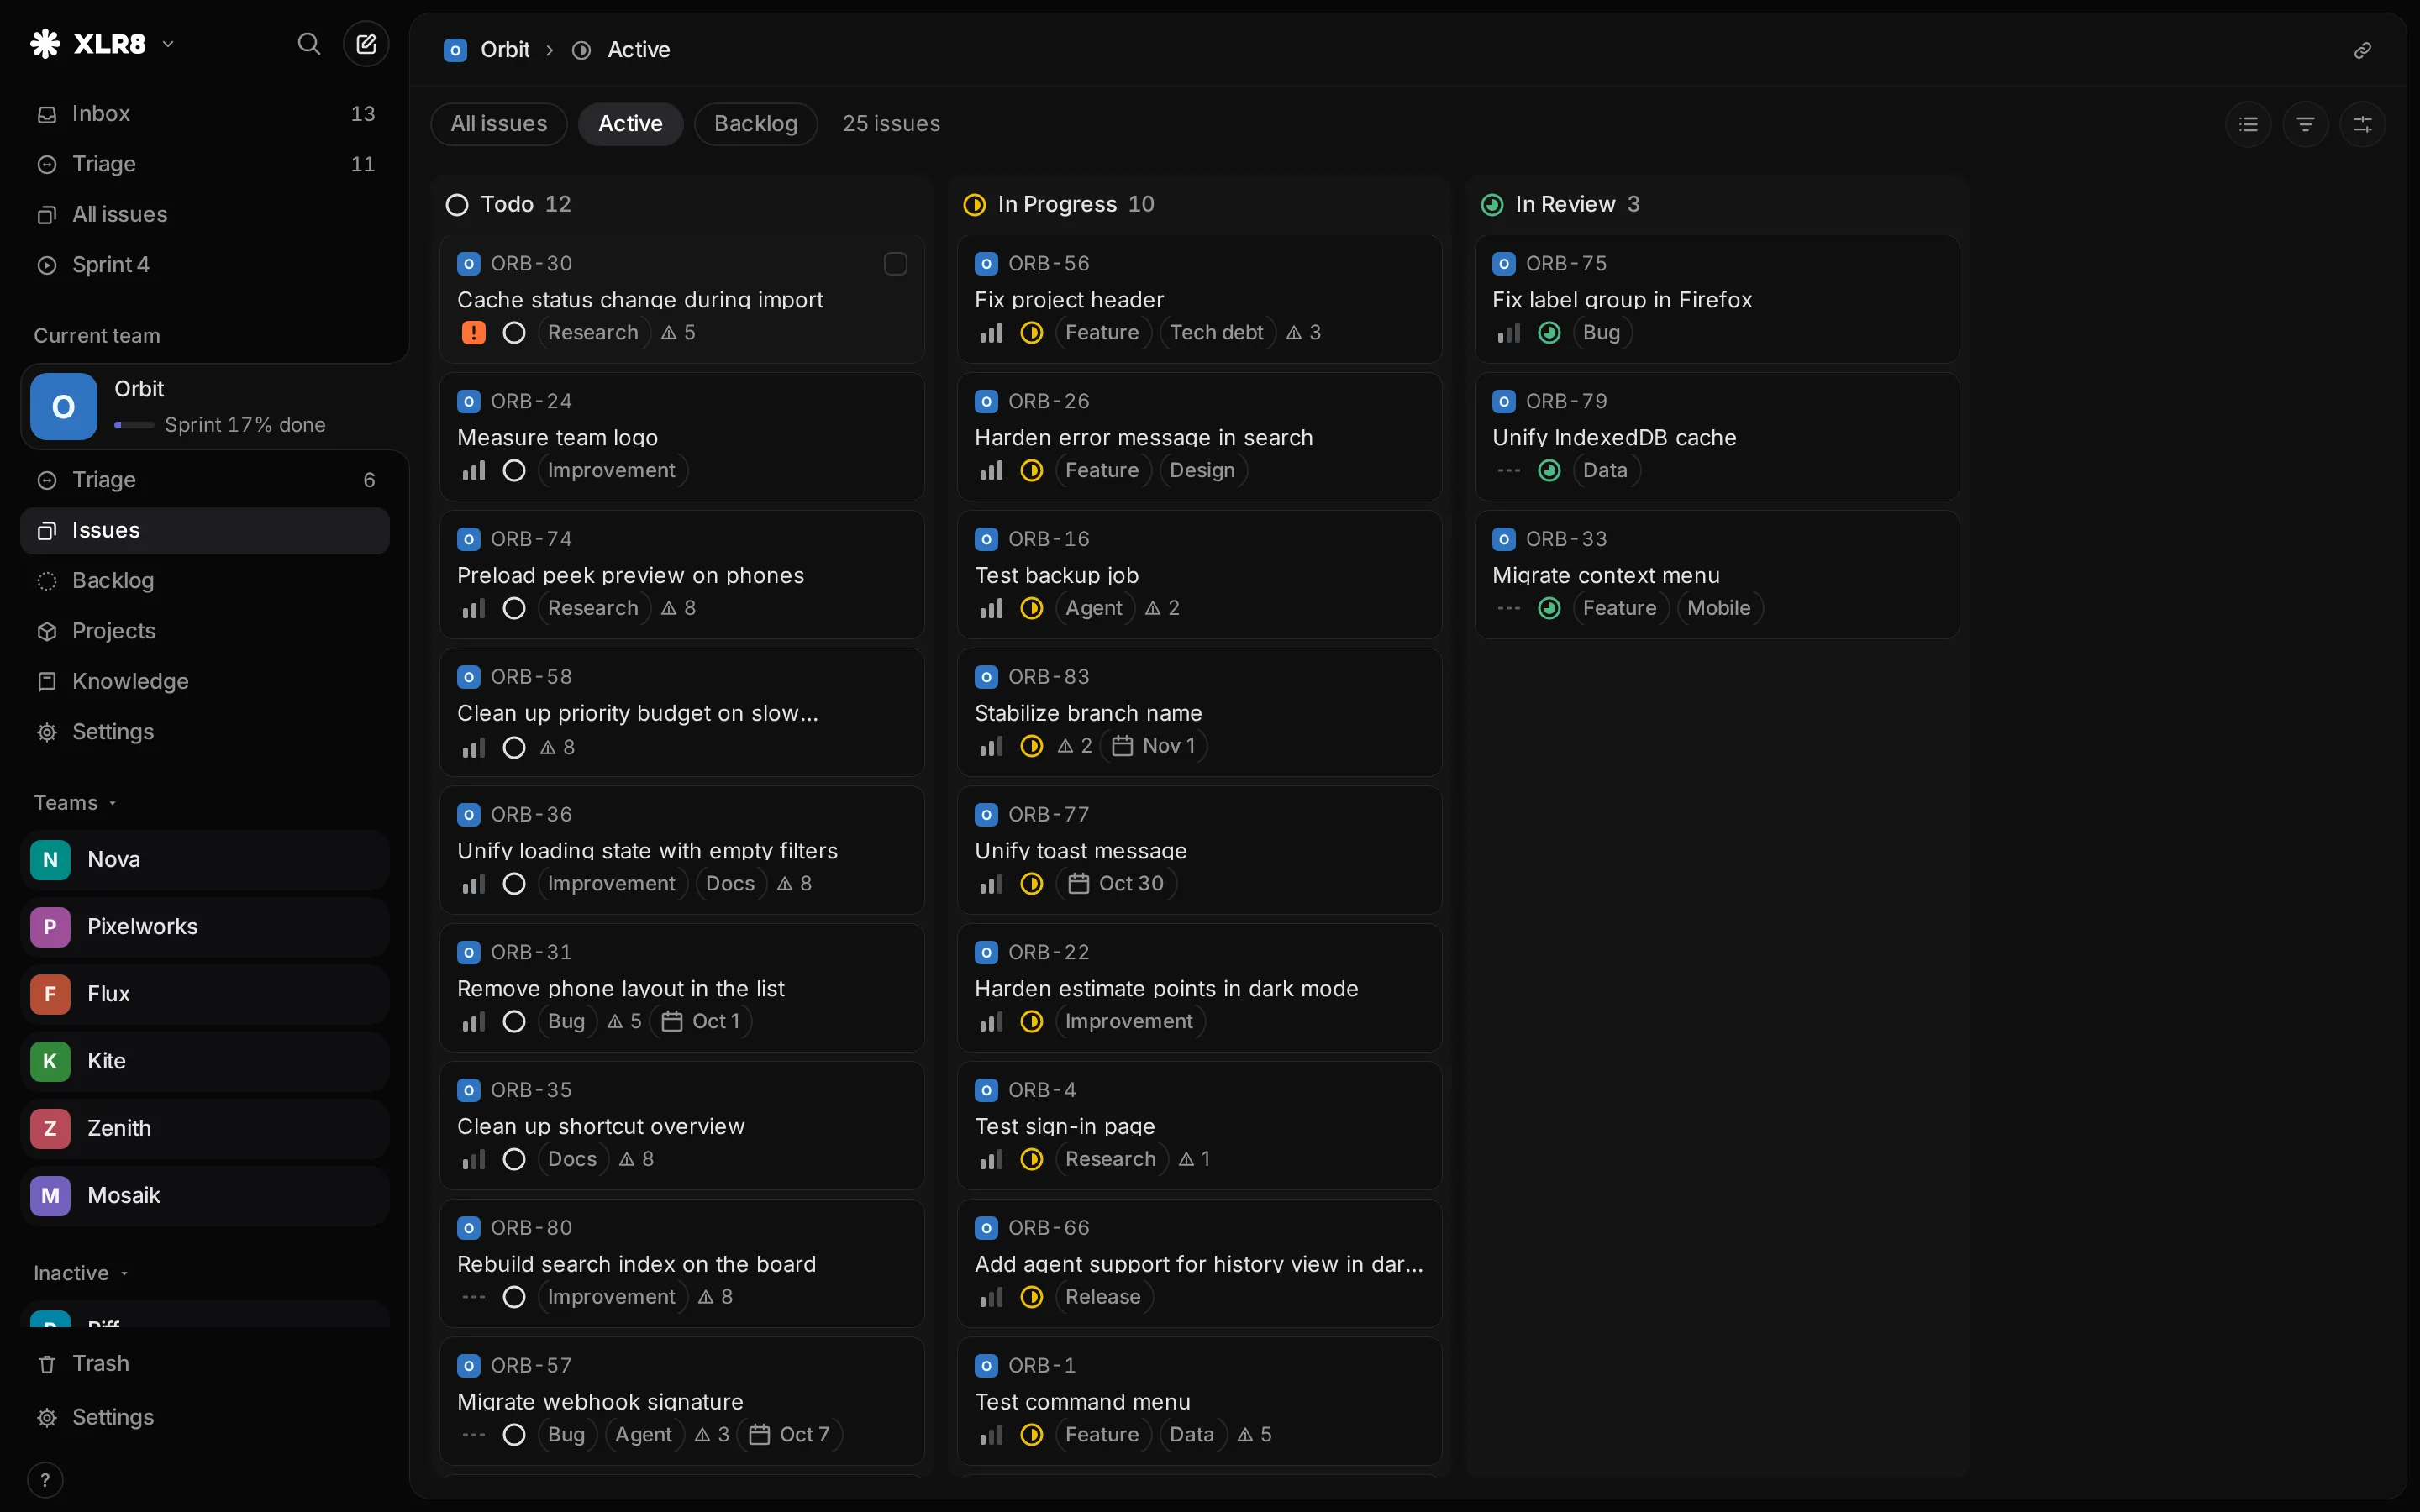Image resolution: width=2420 pixels, height=1512 pixels.
Task: Open Sprint 4 in sidebar
Action: pyautogui.click(x=205, y=265)
